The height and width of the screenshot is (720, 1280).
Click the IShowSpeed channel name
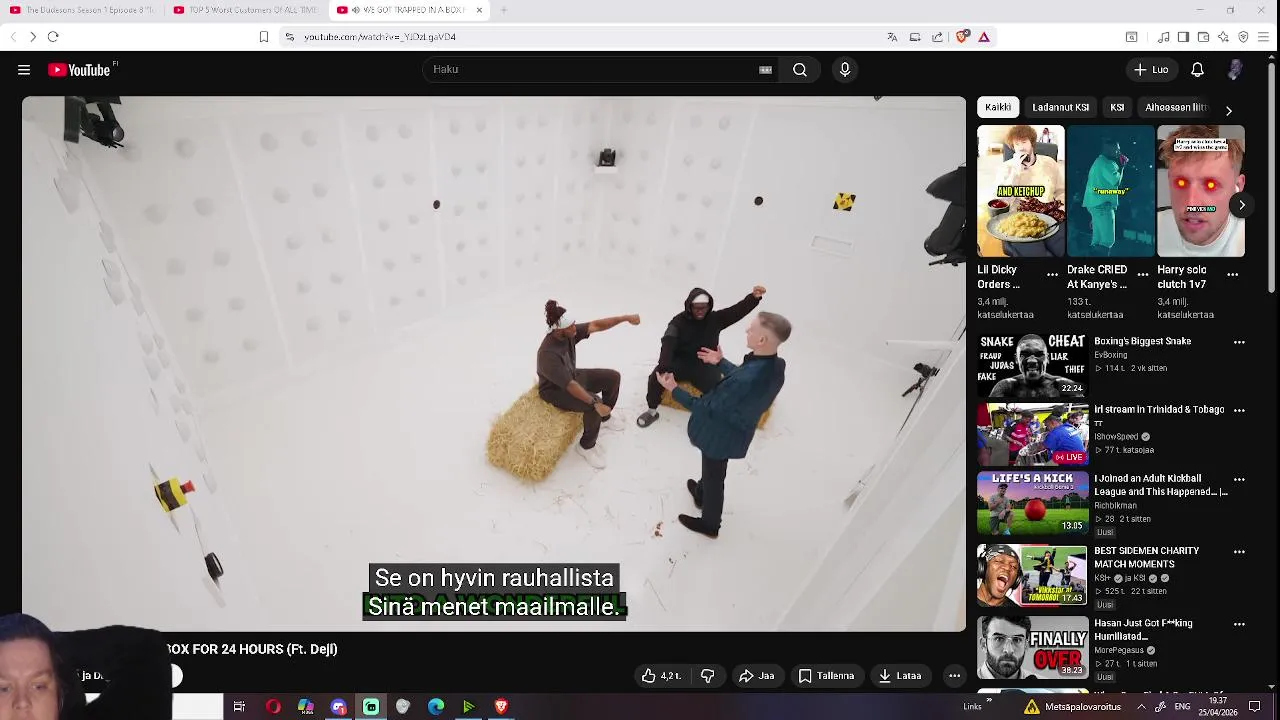(x=1116, y=436)
